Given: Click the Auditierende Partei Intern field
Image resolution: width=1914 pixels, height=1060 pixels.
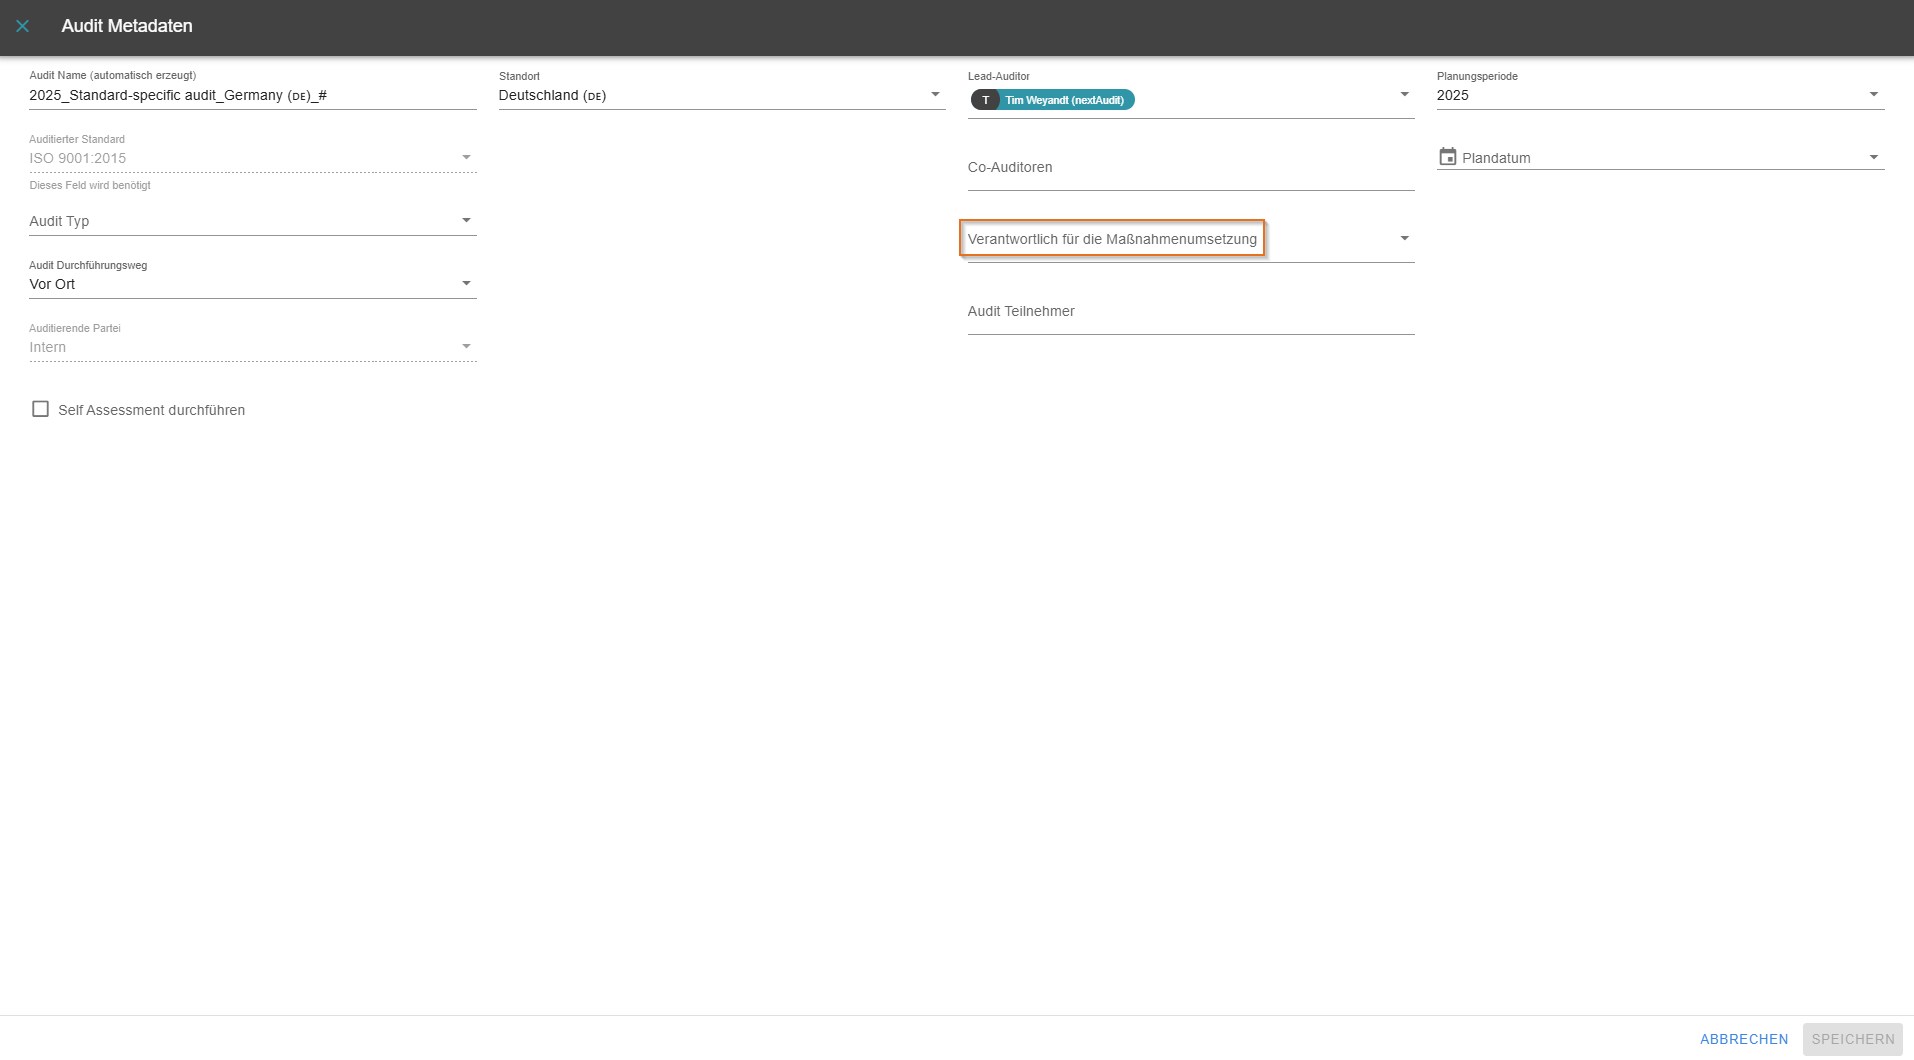Looking at the screenshot, I should 240,347.
